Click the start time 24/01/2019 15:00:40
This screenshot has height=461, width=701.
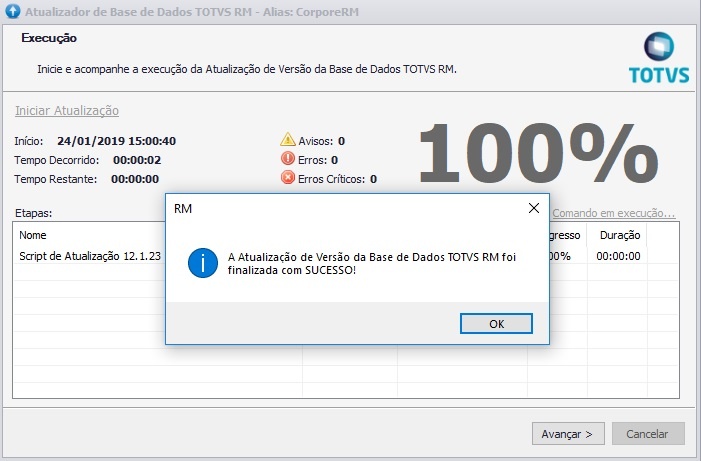[116, 141]
